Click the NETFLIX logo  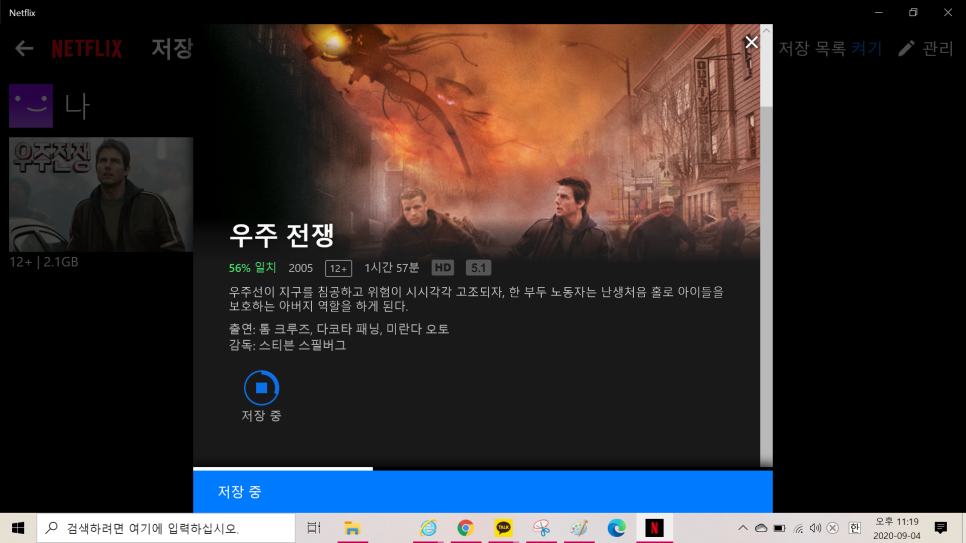87,48
